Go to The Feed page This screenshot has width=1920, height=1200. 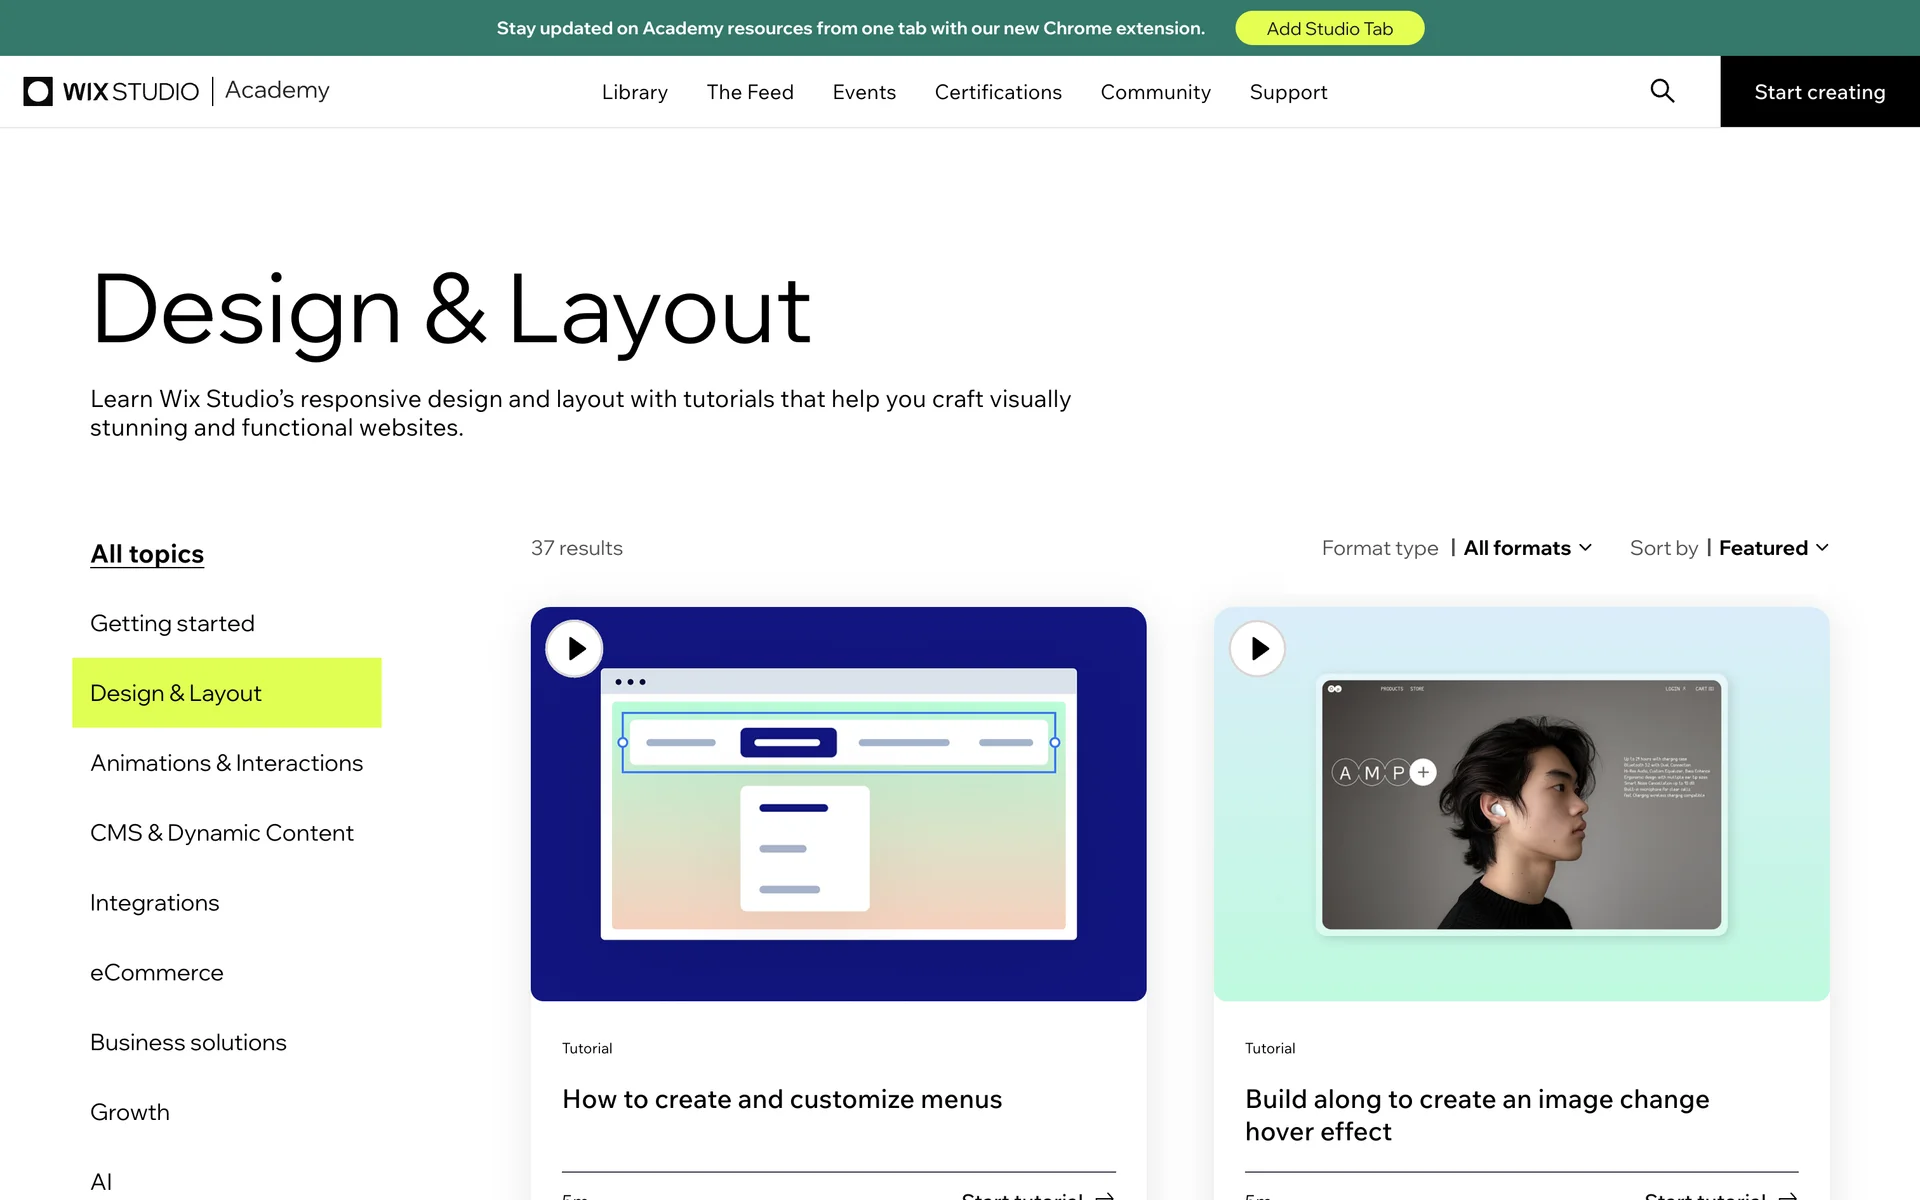[x=749, y=92]
